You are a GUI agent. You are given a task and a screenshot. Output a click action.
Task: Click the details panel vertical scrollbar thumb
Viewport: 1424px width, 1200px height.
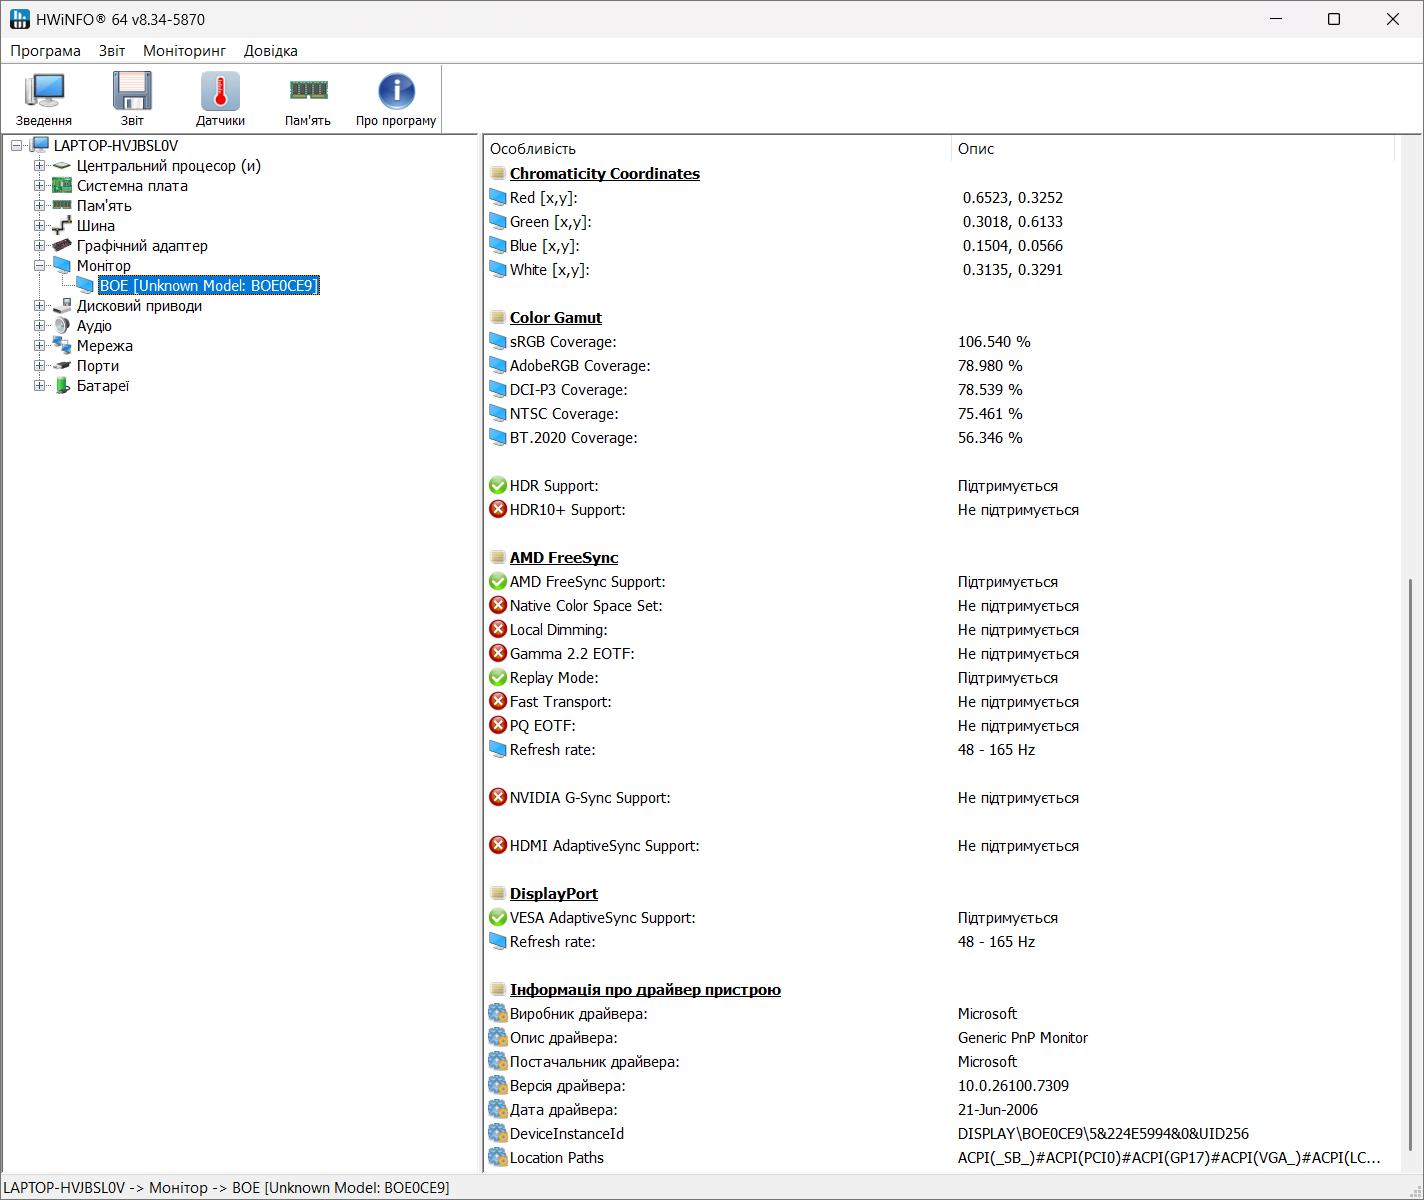coord(1410,865)
